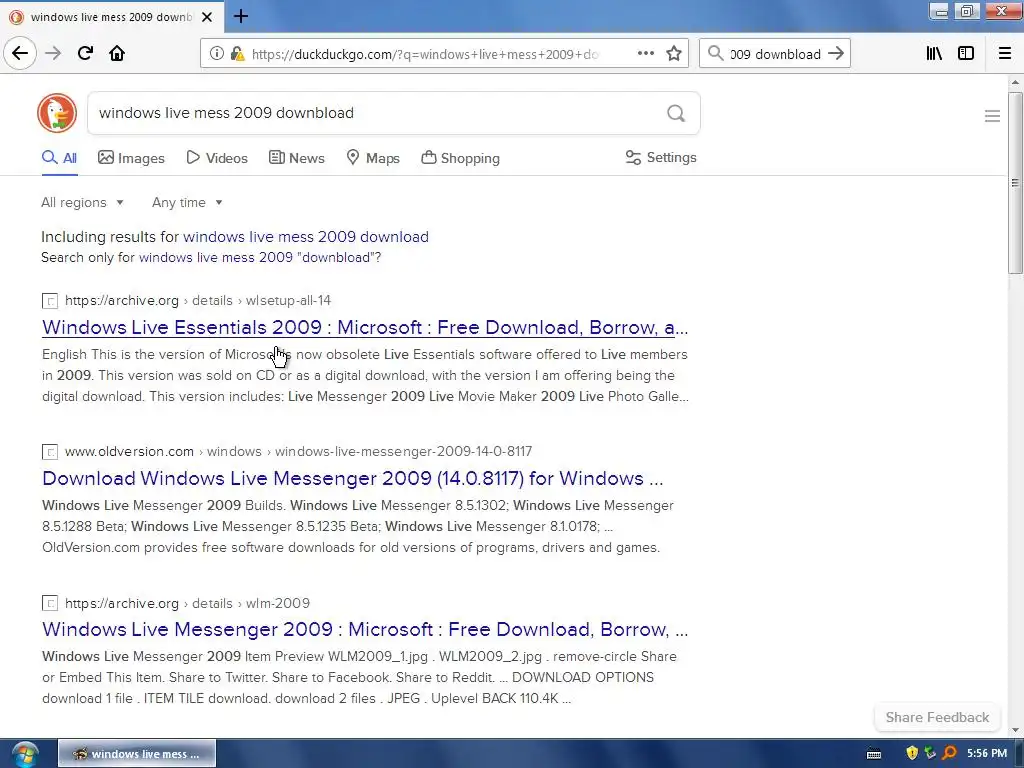Open a new tab with plus
Screen dimensions: 1024x768
pos(241,16)
